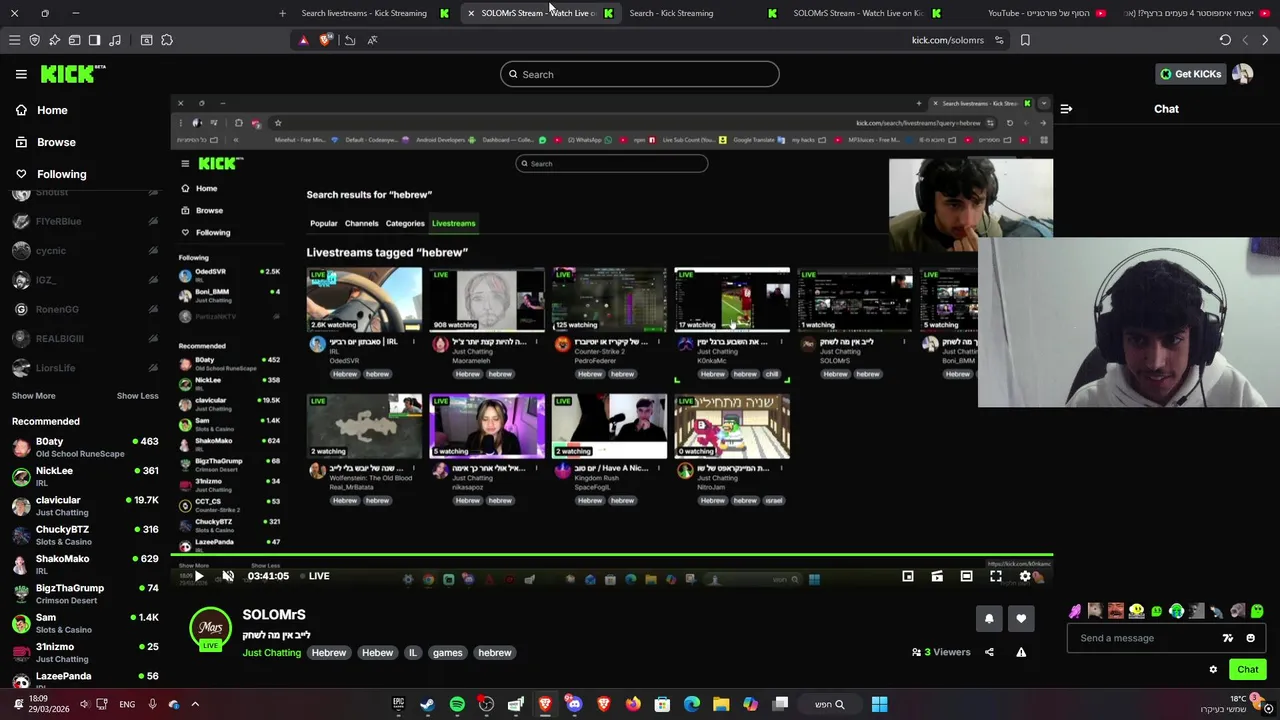The image size is (1280, 720).
Task: Seek on the green video progress bar
Action: [612, 555]
